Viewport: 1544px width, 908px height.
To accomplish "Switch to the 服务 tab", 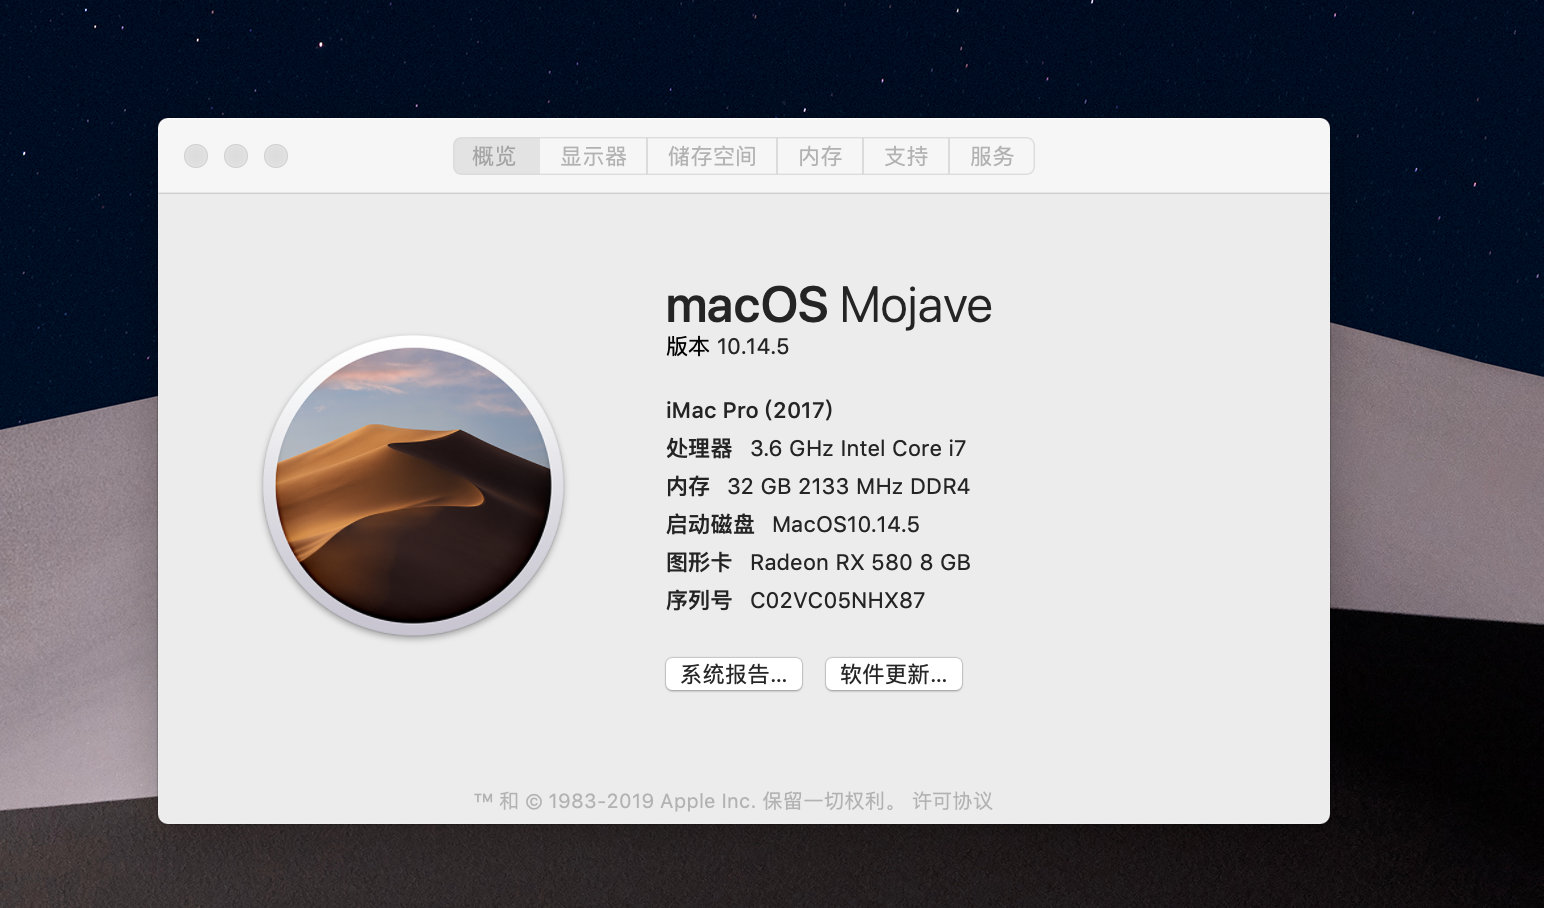I will pos(991,156).
